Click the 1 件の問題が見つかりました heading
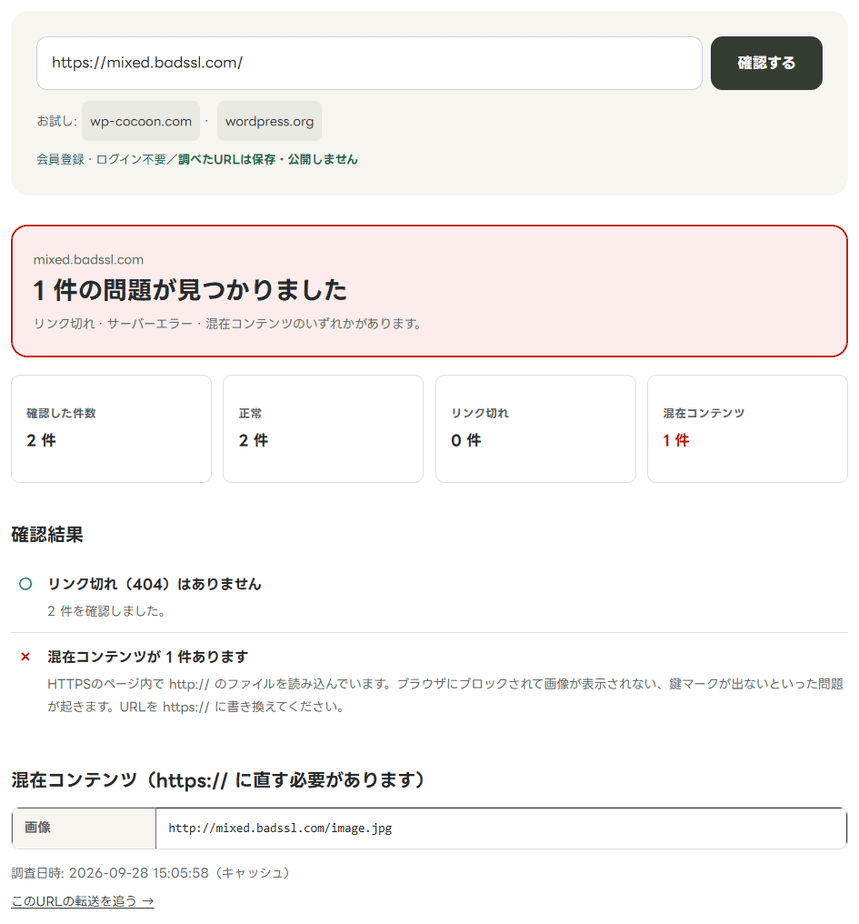Image resolution: width=859 pixels, height=924 pixels. point(190,291)
